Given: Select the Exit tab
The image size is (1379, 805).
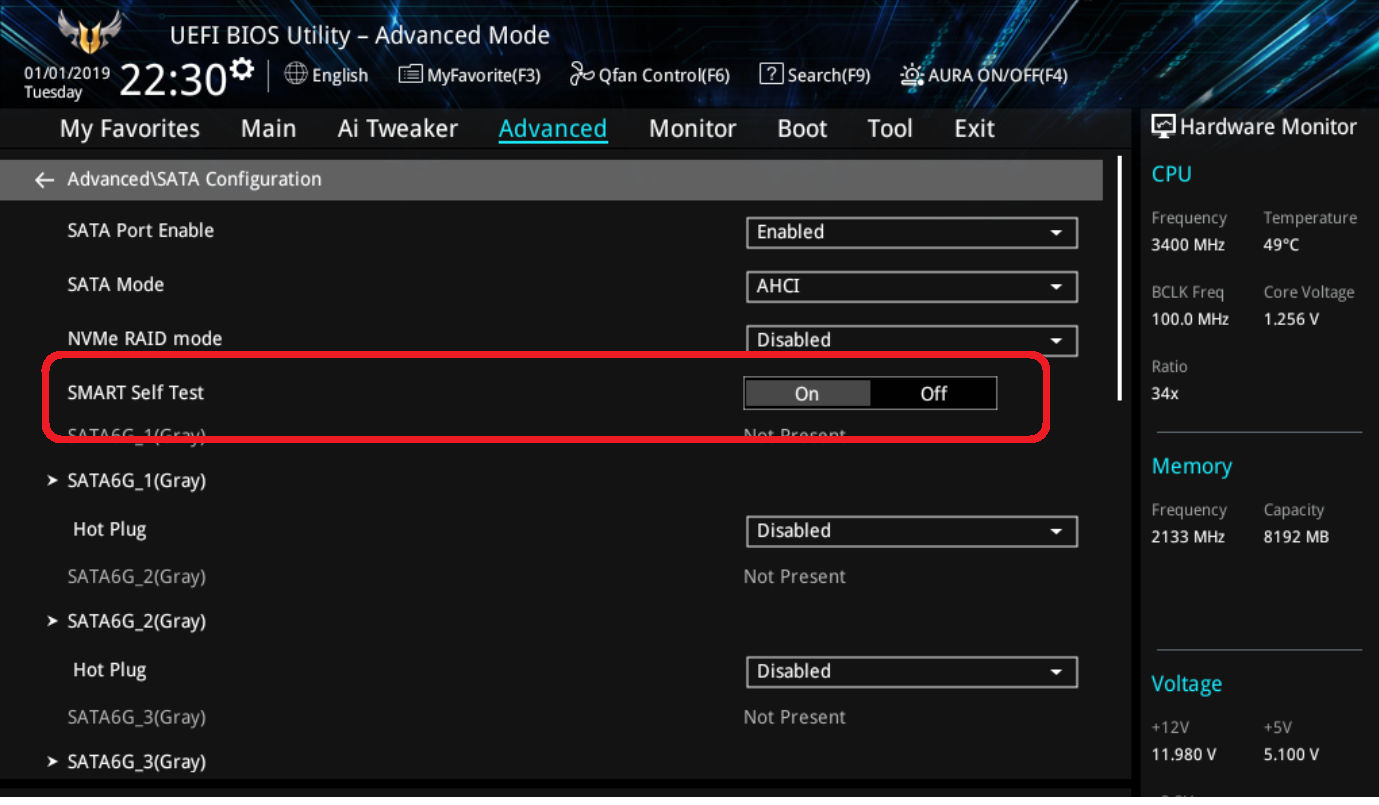Looking at the screenshot, I should [974, 129].
